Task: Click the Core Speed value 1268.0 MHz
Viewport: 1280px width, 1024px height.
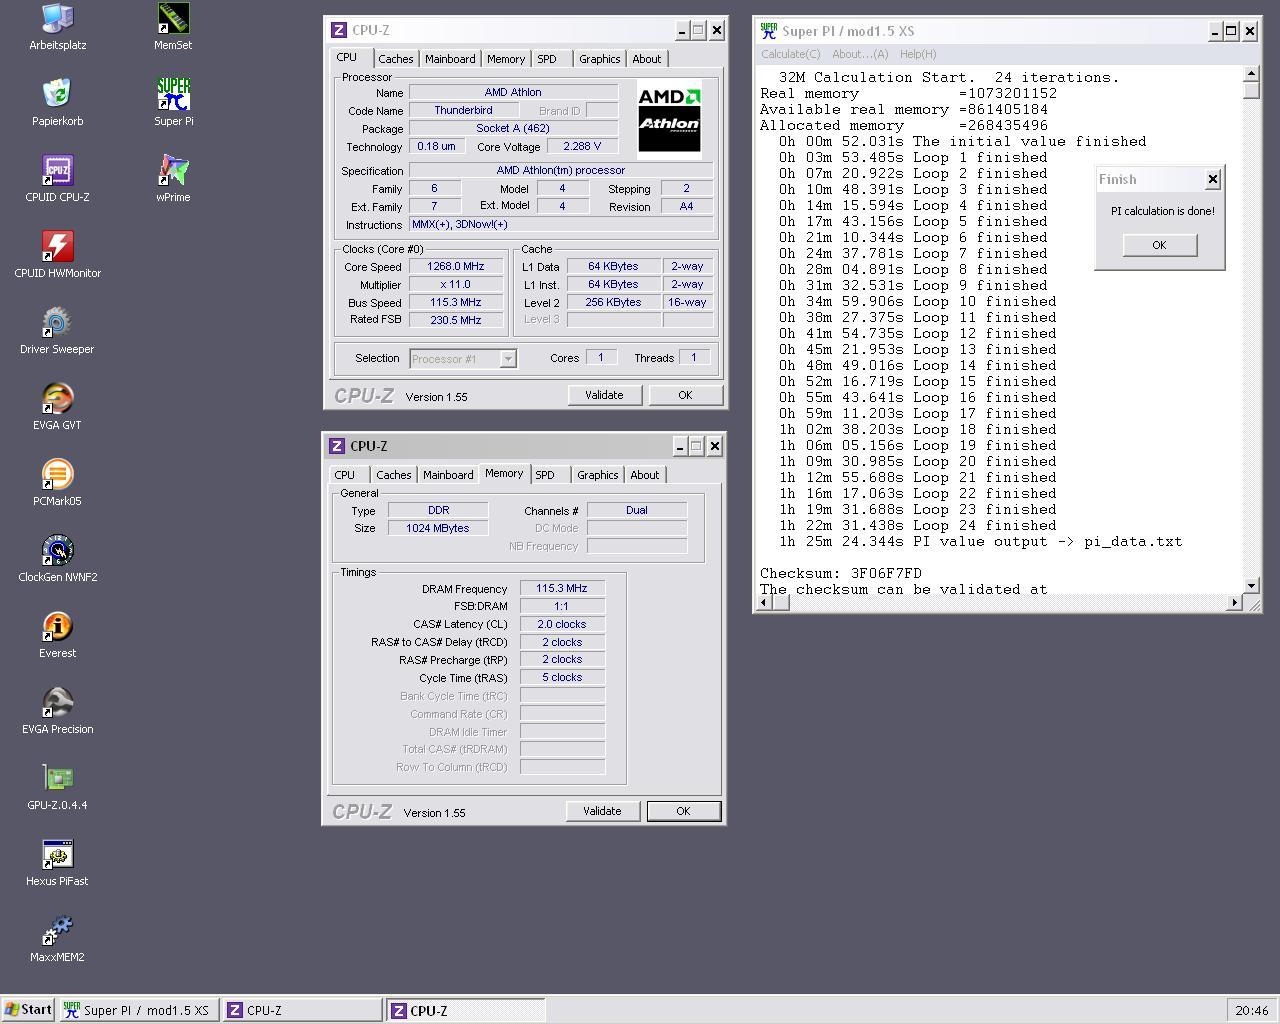Action: click(455, 266)
